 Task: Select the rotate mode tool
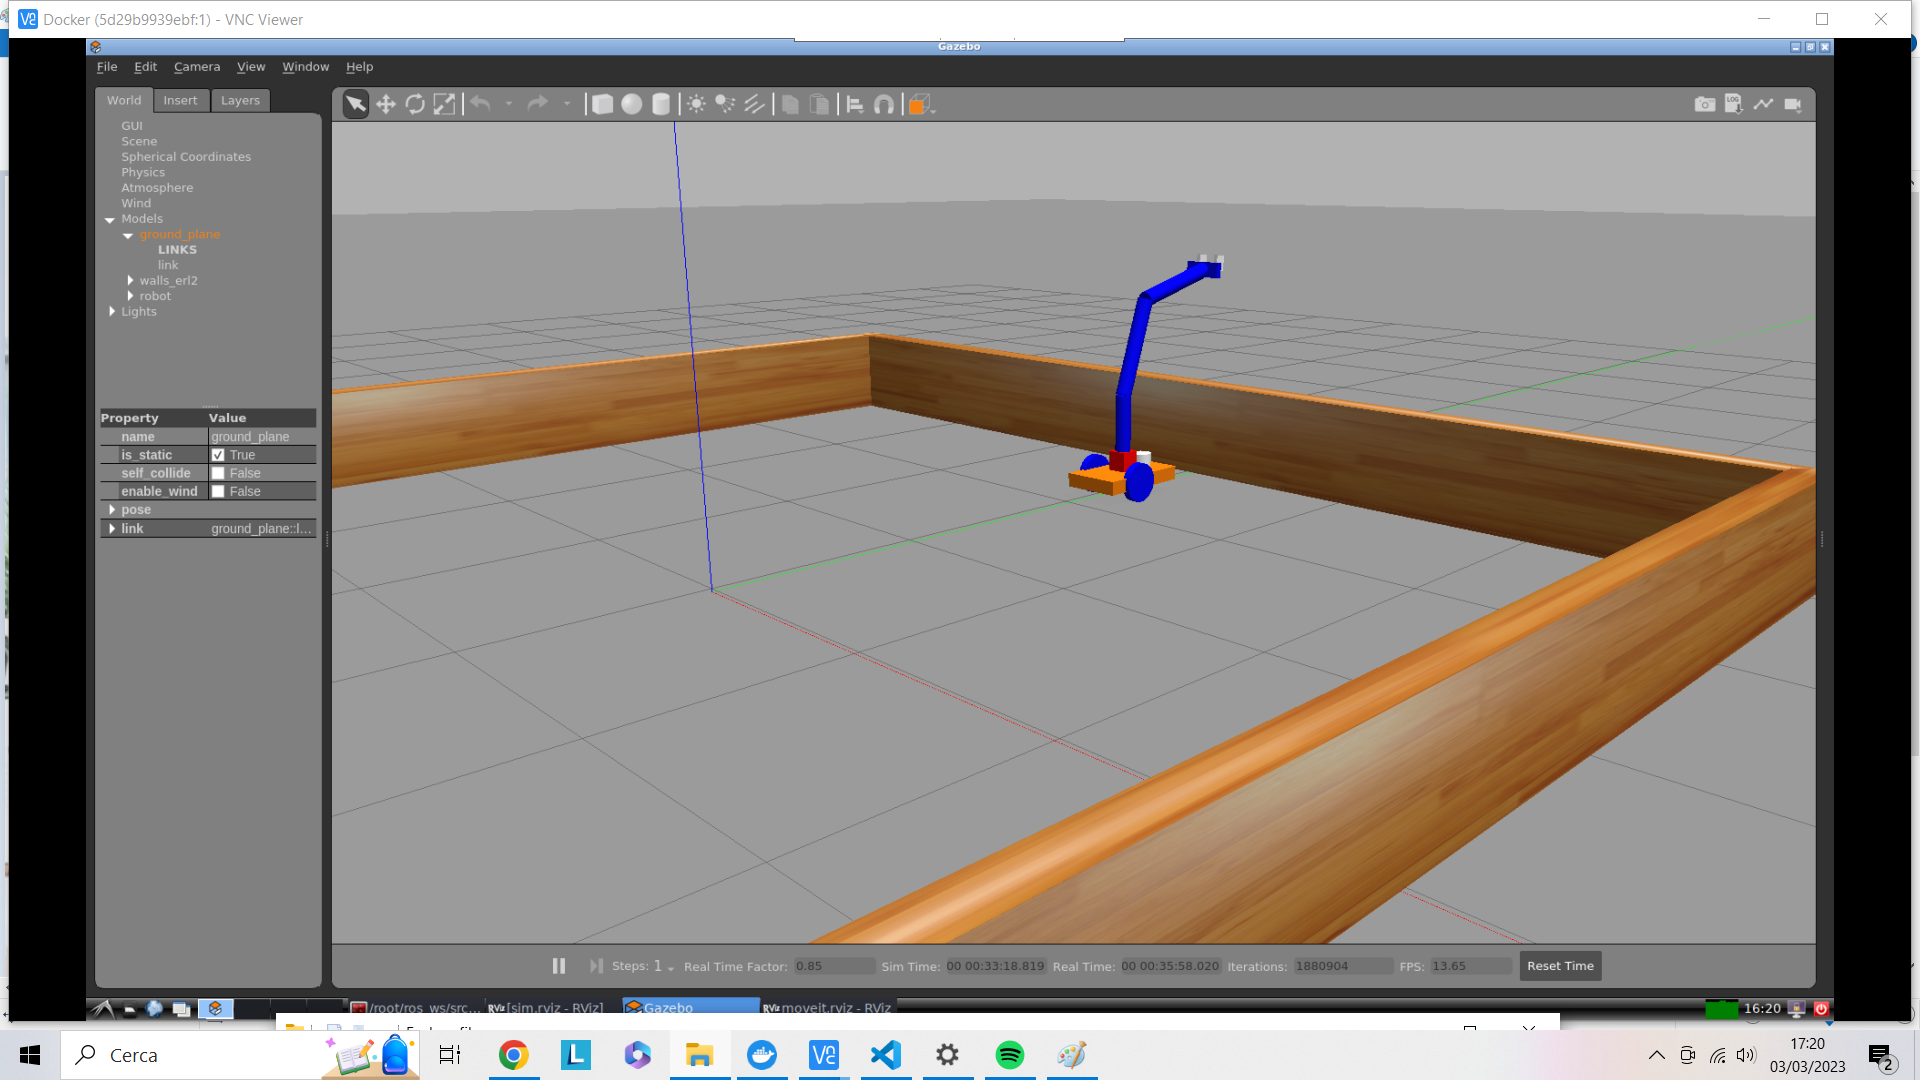[x=415, y=104]
